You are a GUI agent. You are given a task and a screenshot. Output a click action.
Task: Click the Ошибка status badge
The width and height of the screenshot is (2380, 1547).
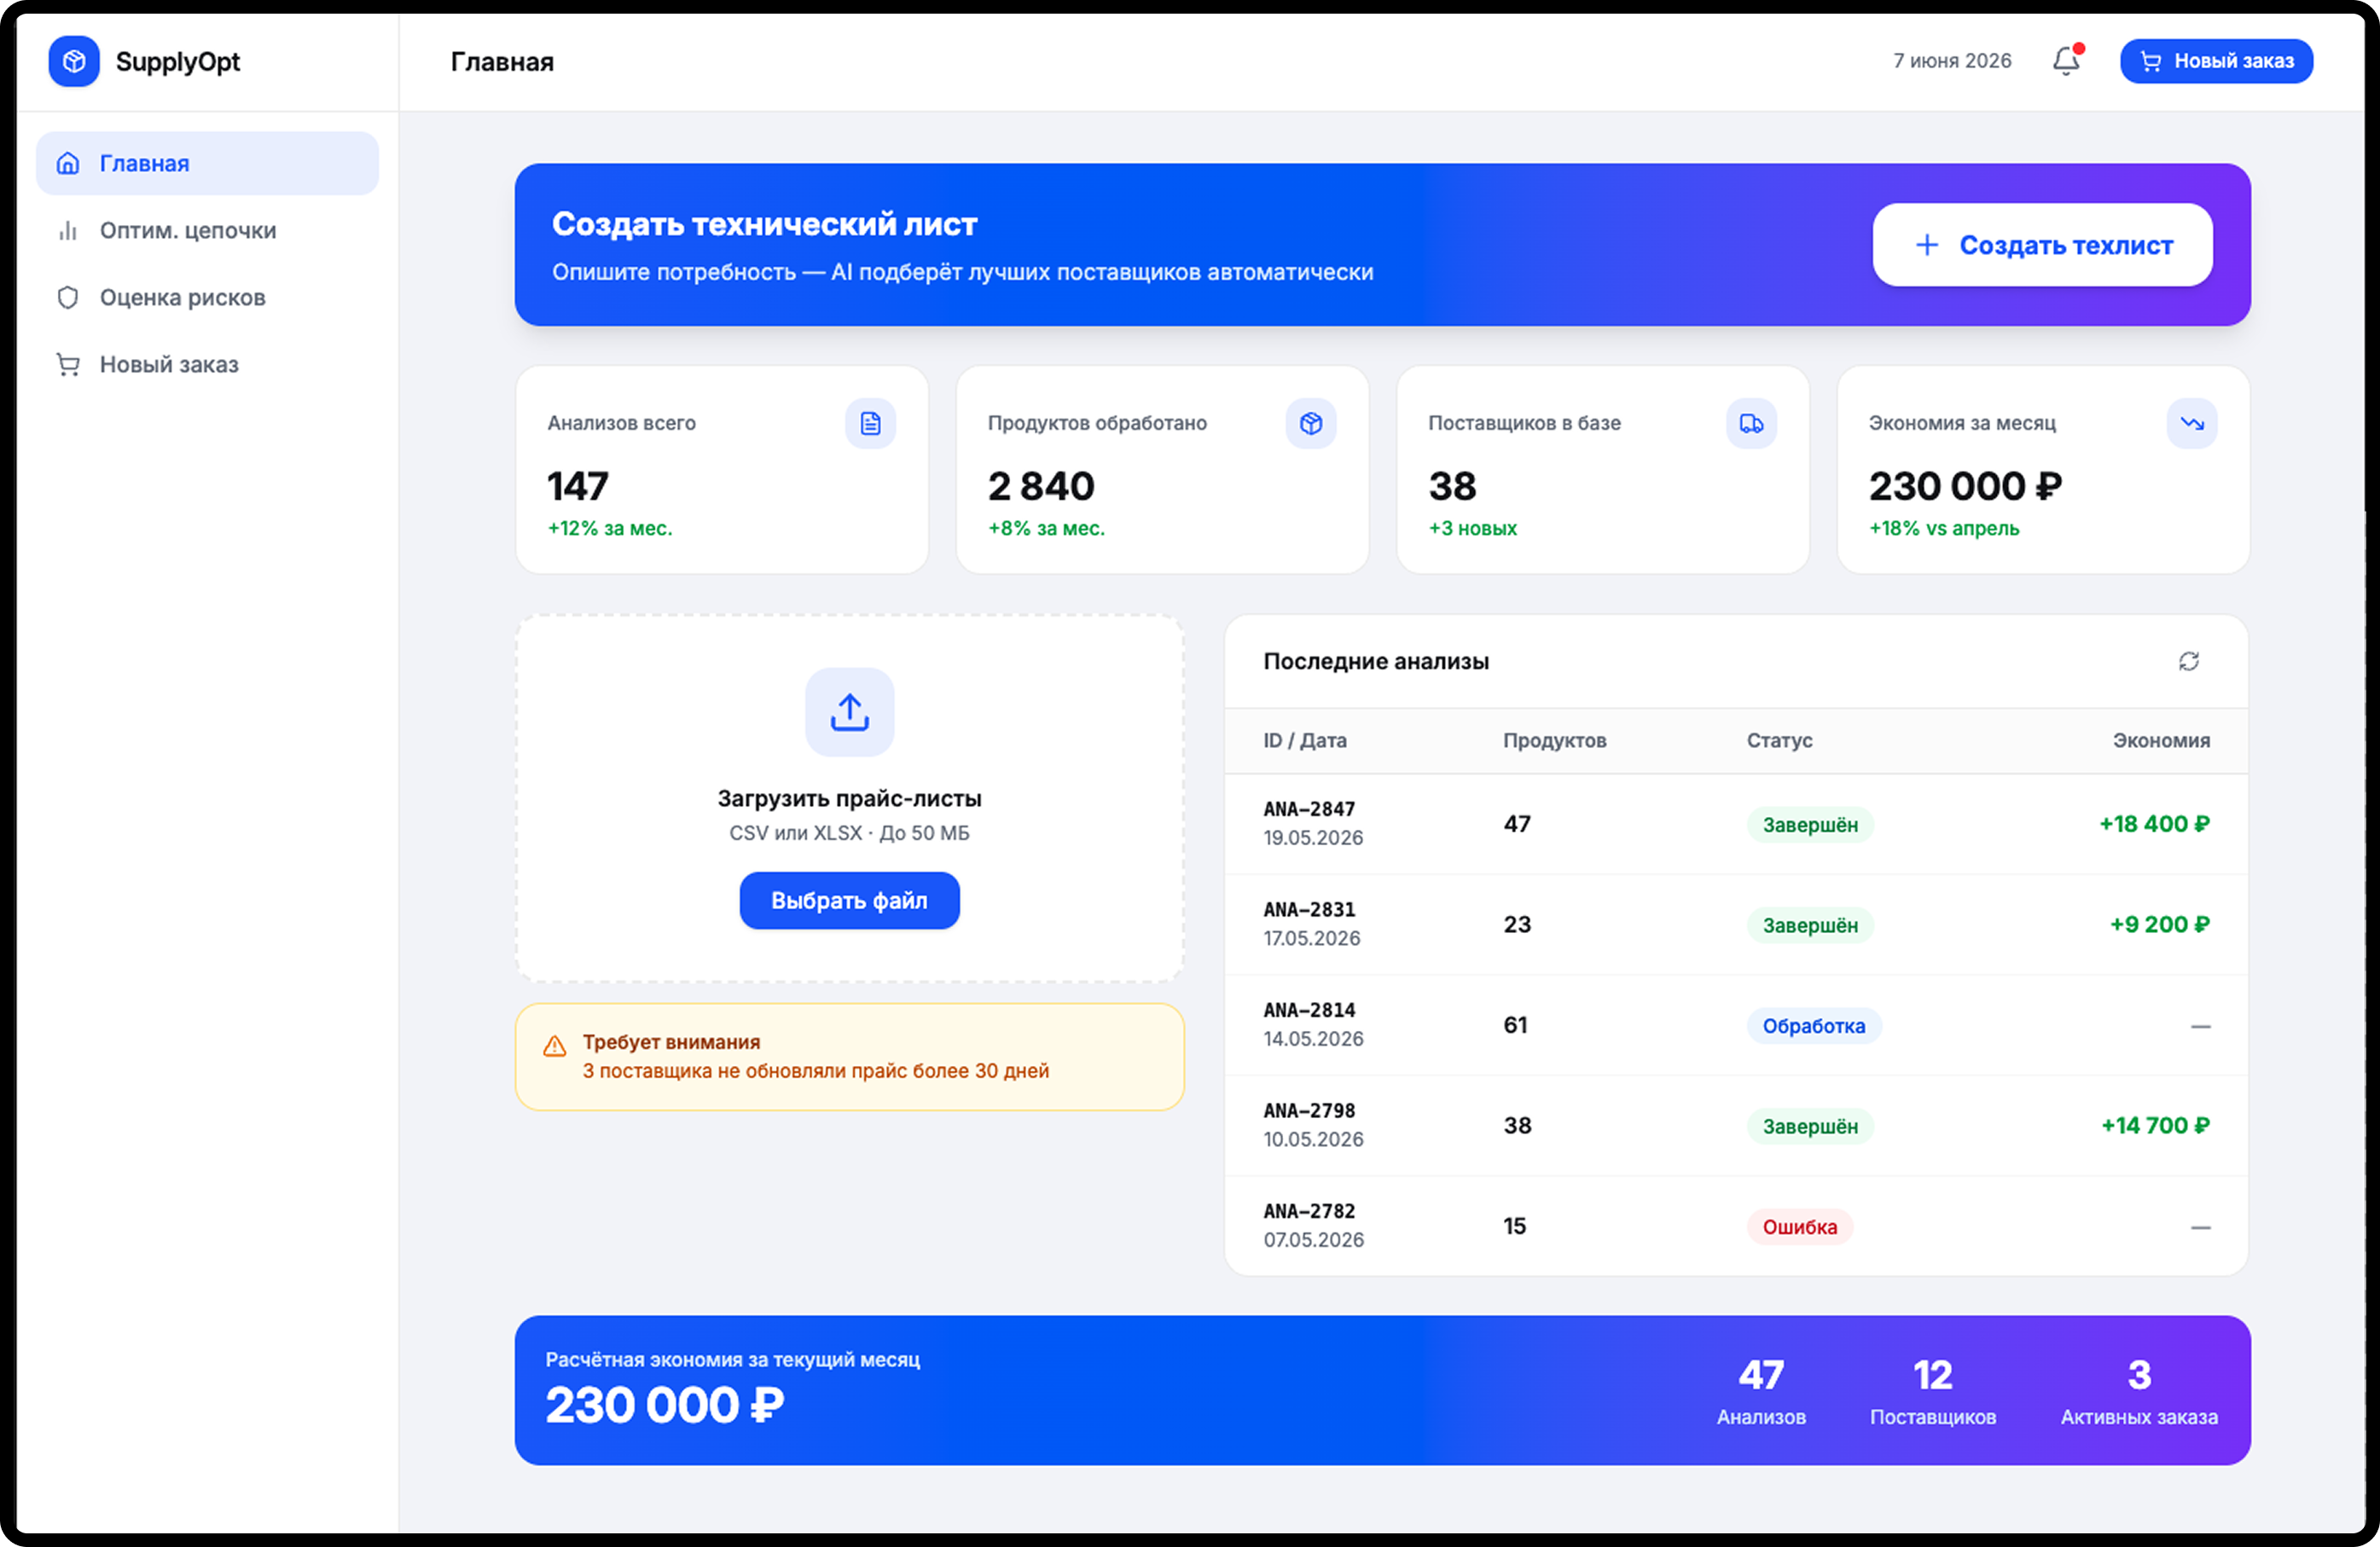point(1800,1227)
